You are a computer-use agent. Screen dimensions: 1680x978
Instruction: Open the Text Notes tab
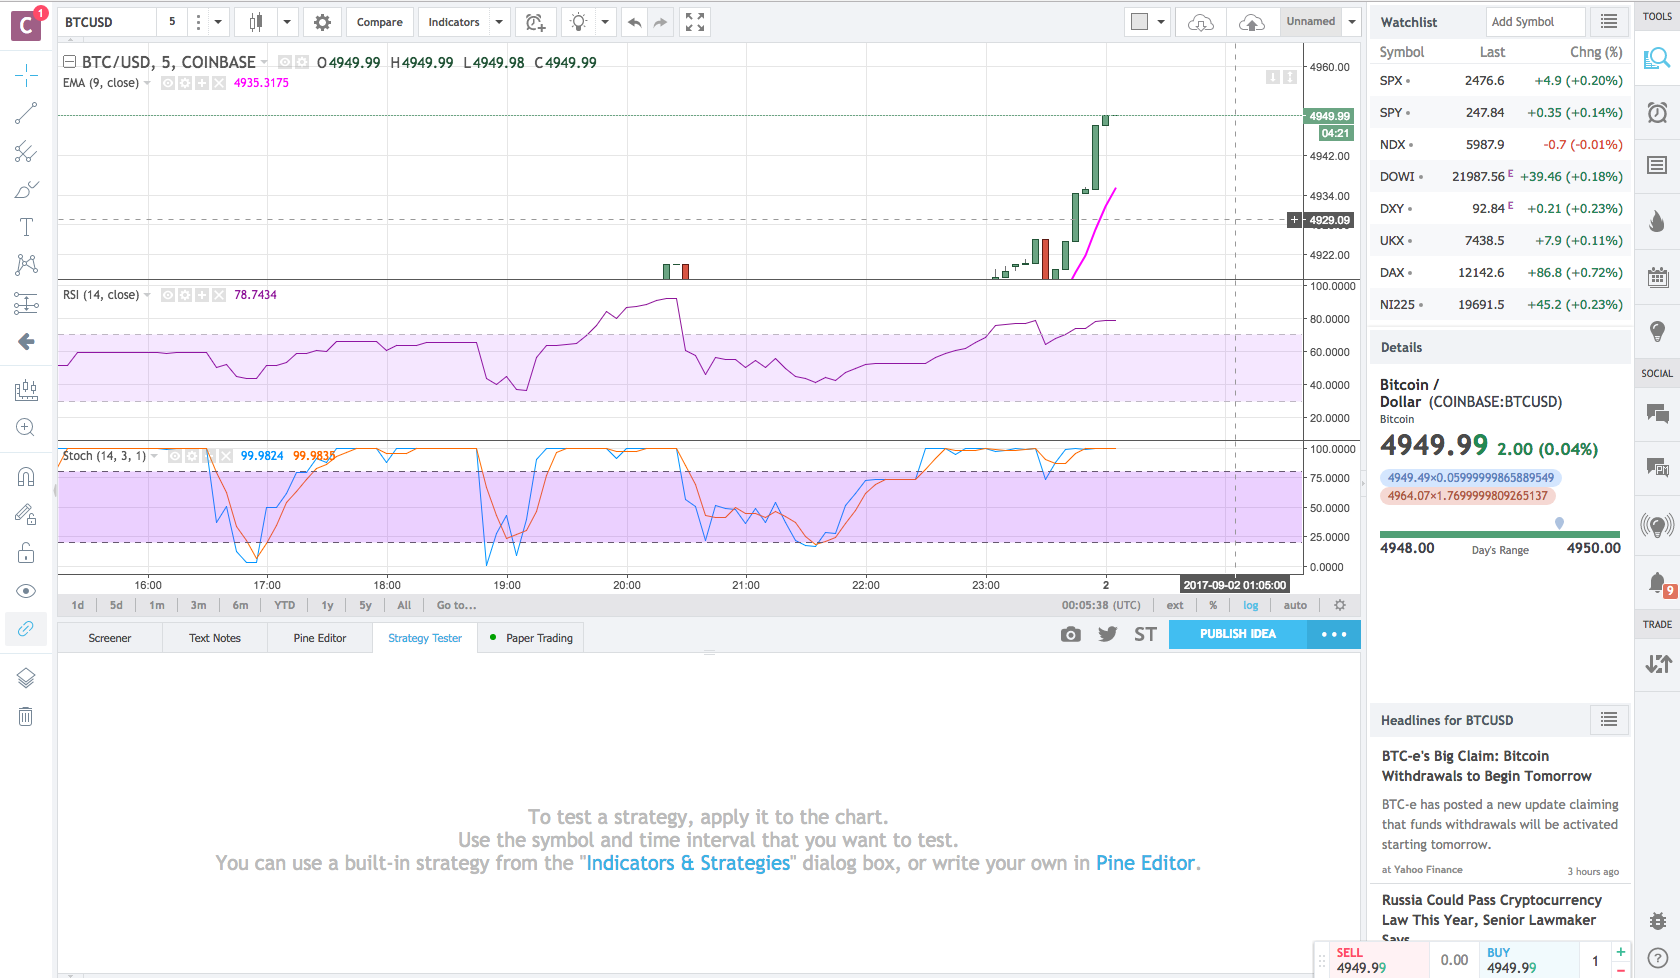pos(215,638)
